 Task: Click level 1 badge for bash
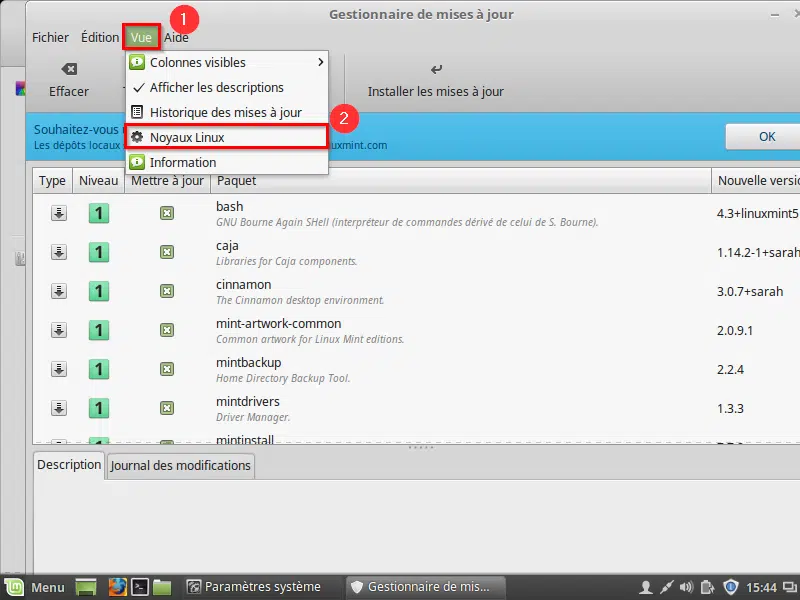click(99, 213)
